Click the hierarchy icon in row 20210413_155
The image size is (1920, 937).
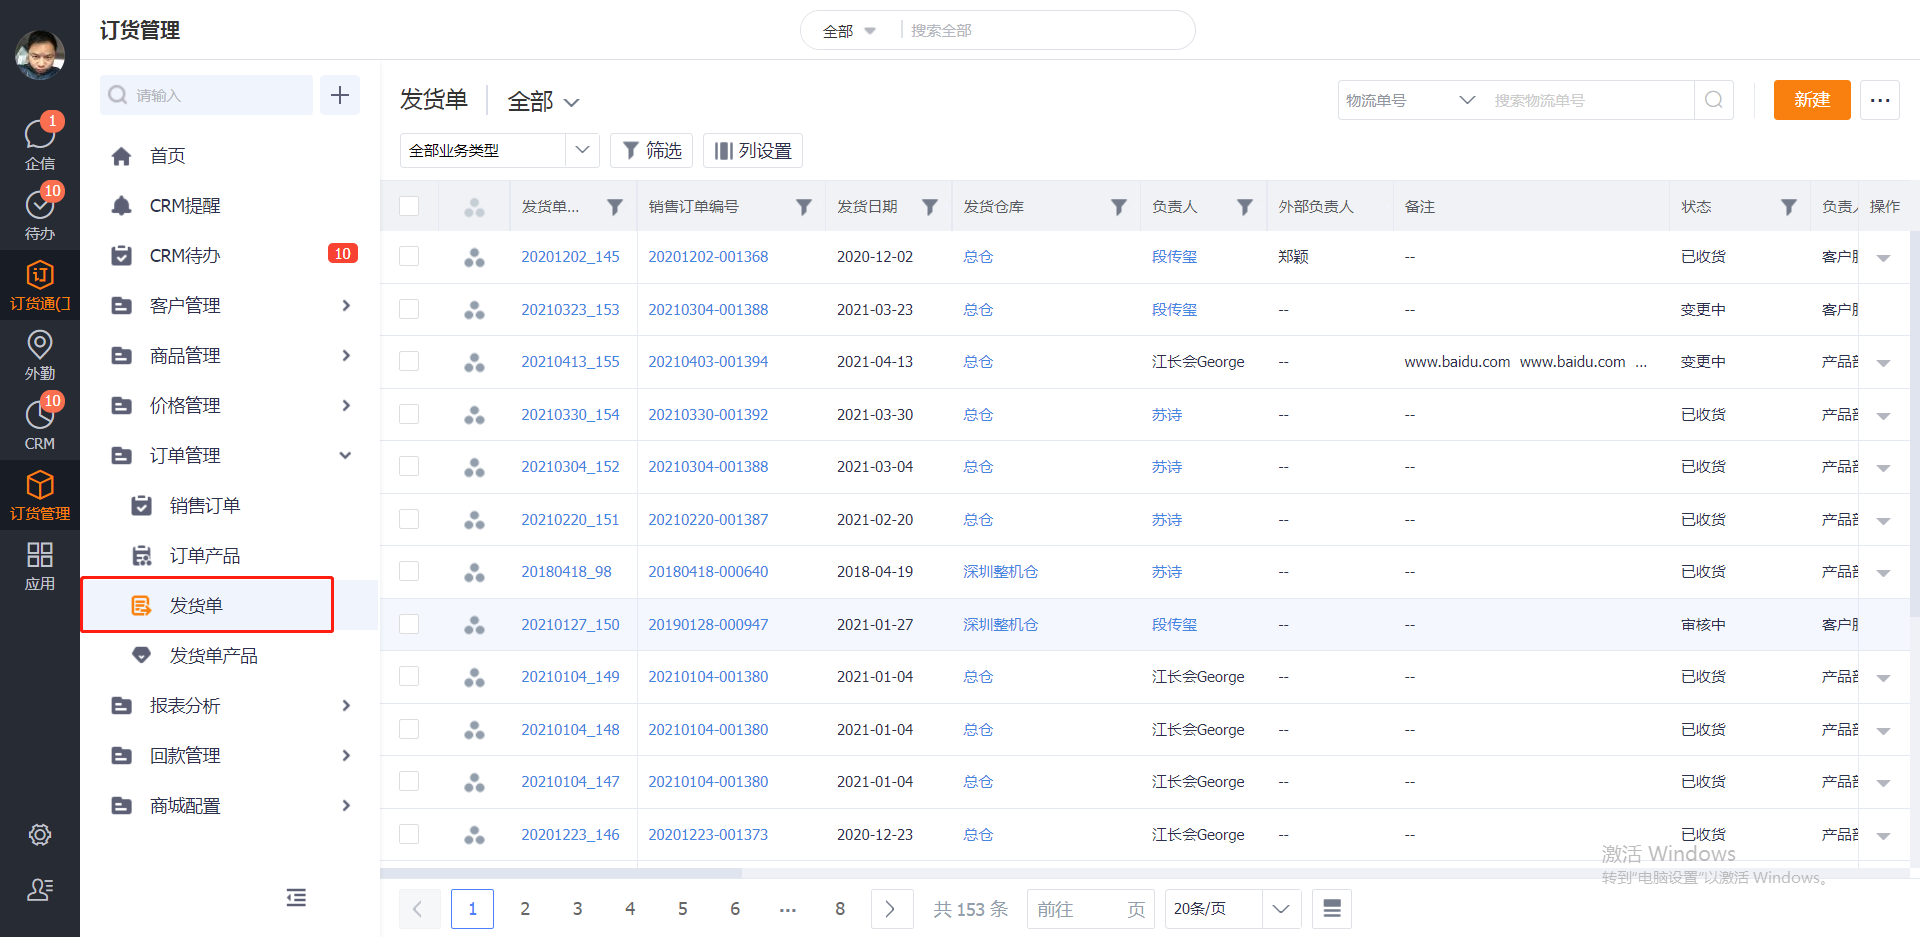point(474,362)
